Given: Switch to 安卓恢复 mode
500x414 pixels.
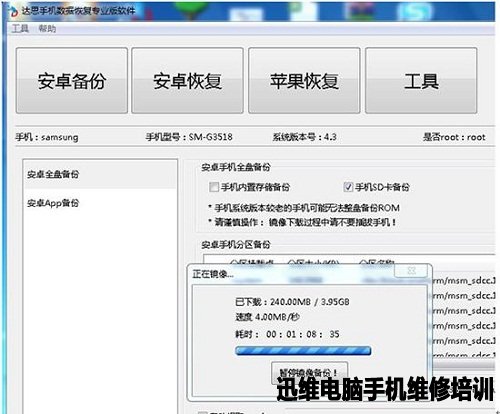Looking at the screenshot, I should point(187,80).
